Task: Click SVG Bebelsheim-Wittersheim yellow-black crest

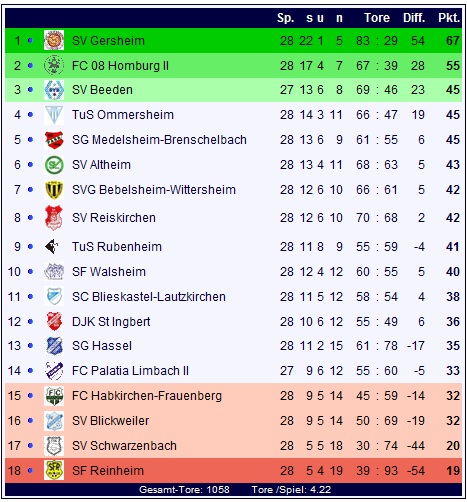Action: 54,190
